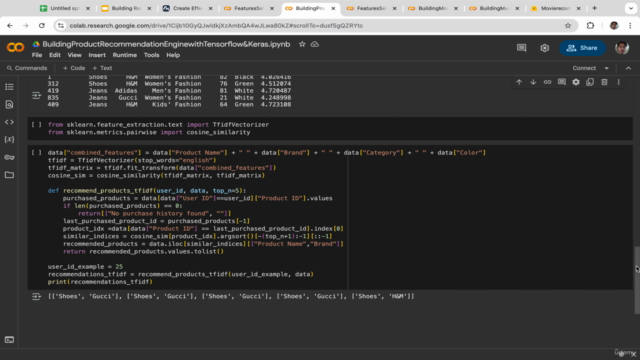Rename the notebook title field
The image size is (640, 360).
click(166, 44)
